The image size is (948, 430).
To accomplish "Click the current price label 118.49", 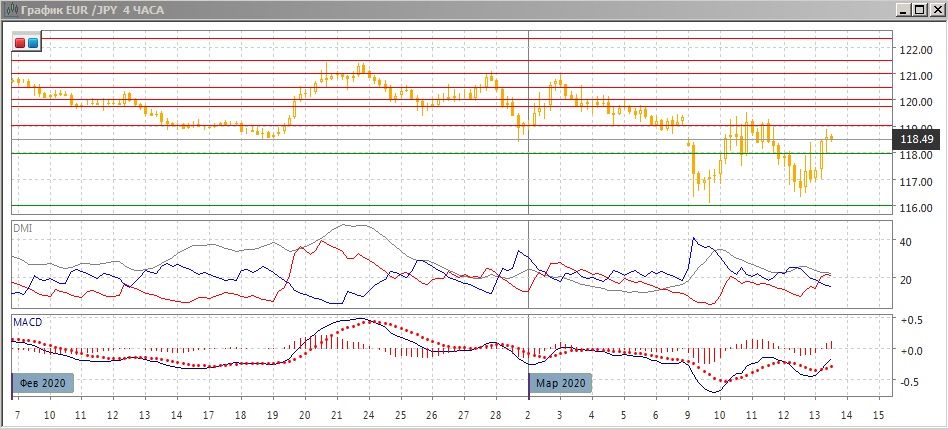I will (x=917, y=140).
